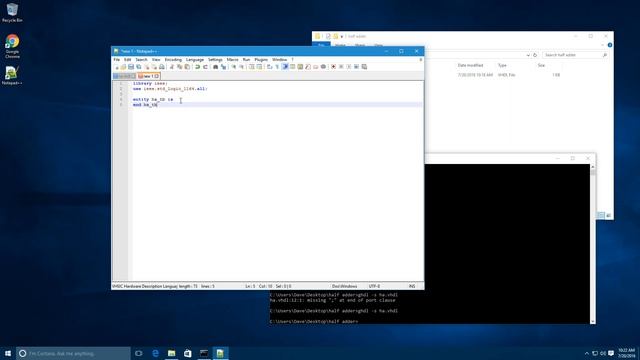Expand the ribbon chevron in File Explorer
Viewport: 640px width, 360px height.
pos(602,45)
